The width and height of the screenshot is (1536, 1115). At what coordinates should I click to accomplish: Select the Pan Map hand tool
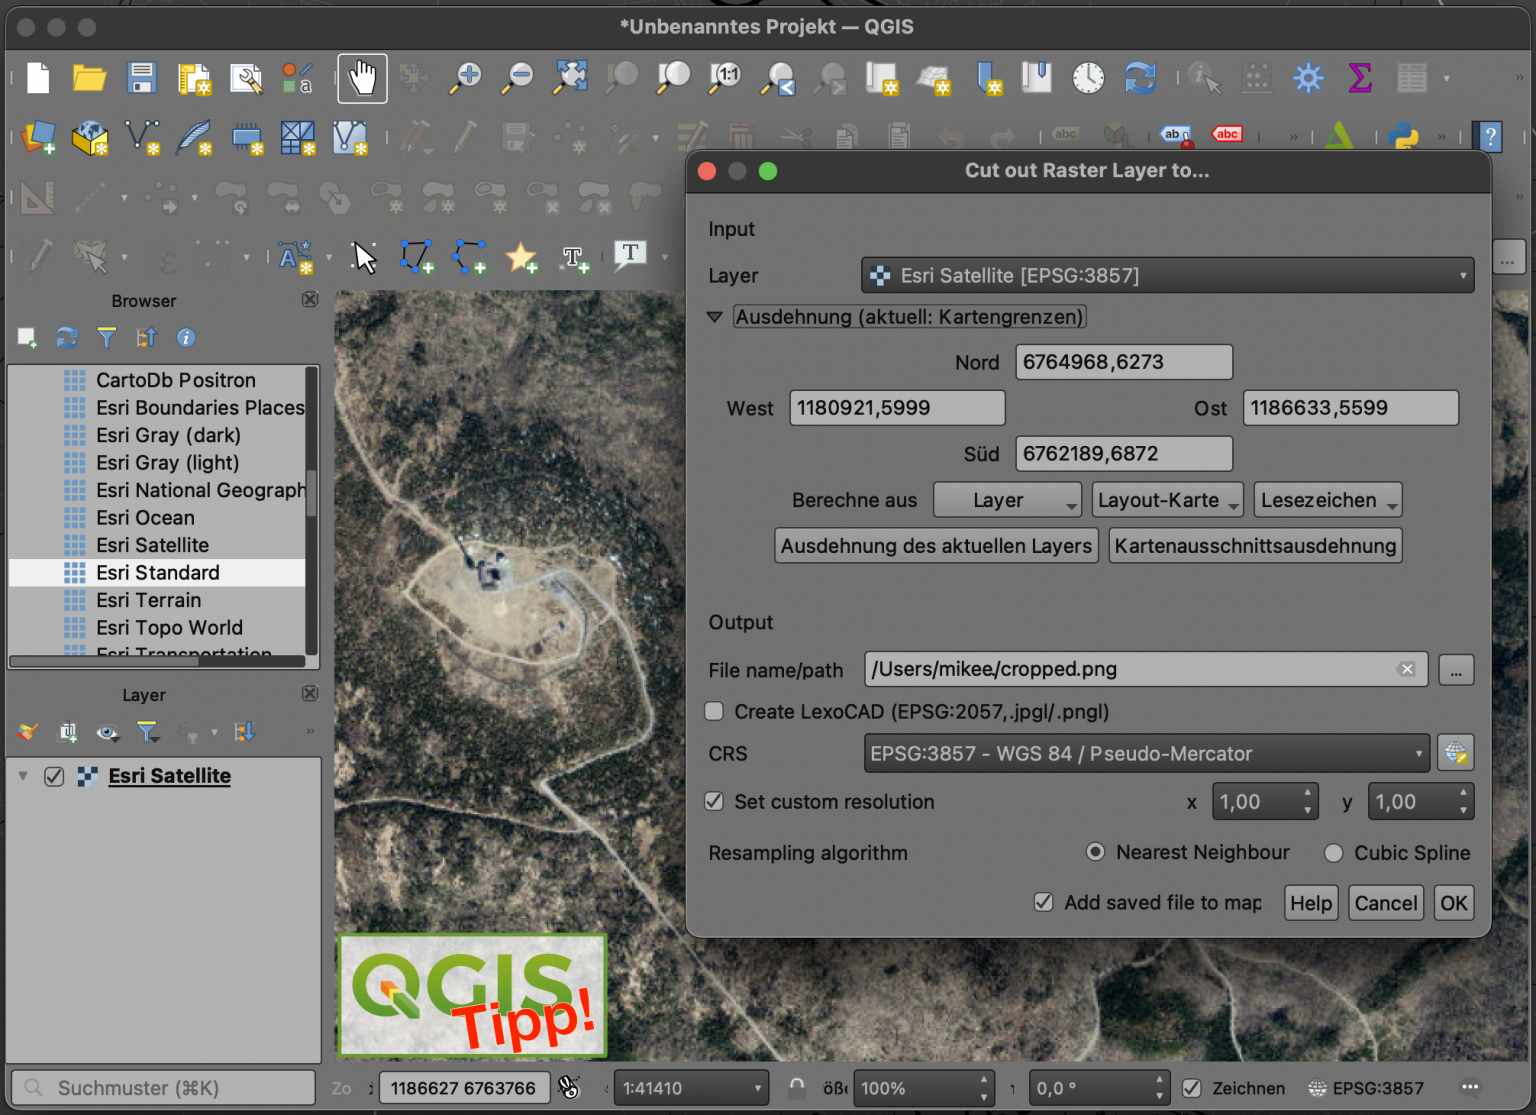click(x=362, y=78)
